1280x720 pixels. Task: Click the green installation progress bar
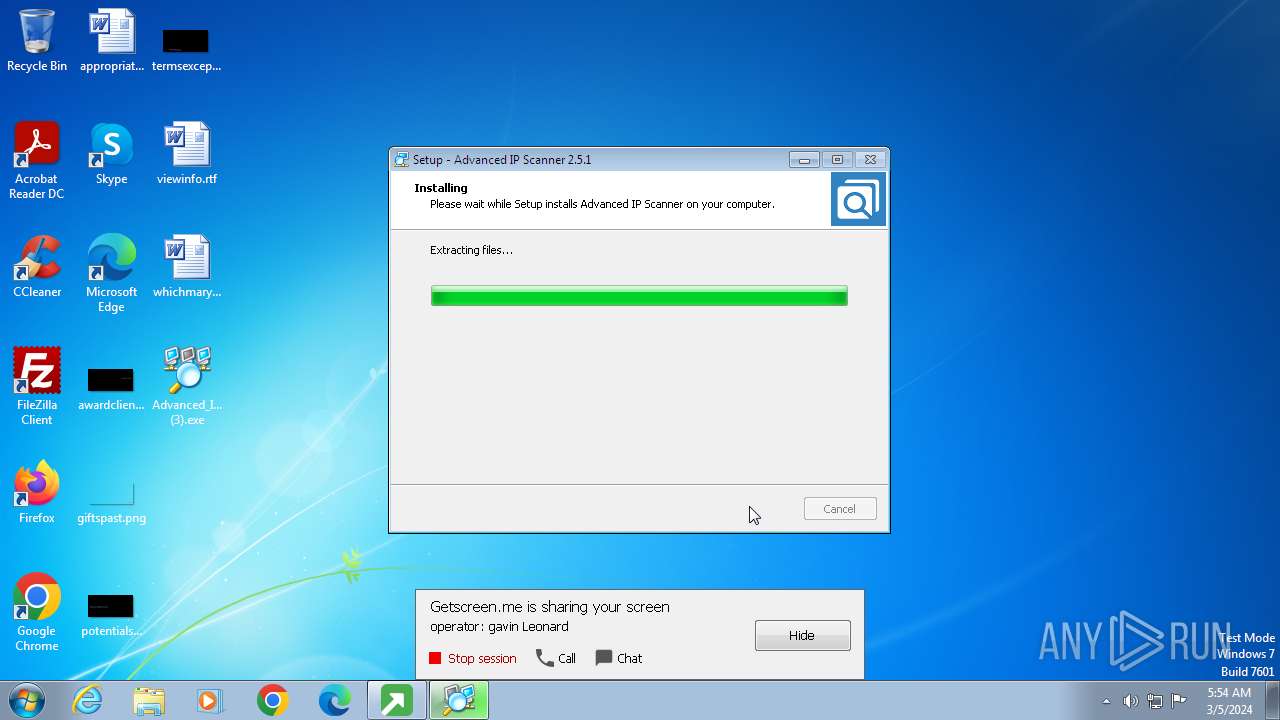(639, 295)
